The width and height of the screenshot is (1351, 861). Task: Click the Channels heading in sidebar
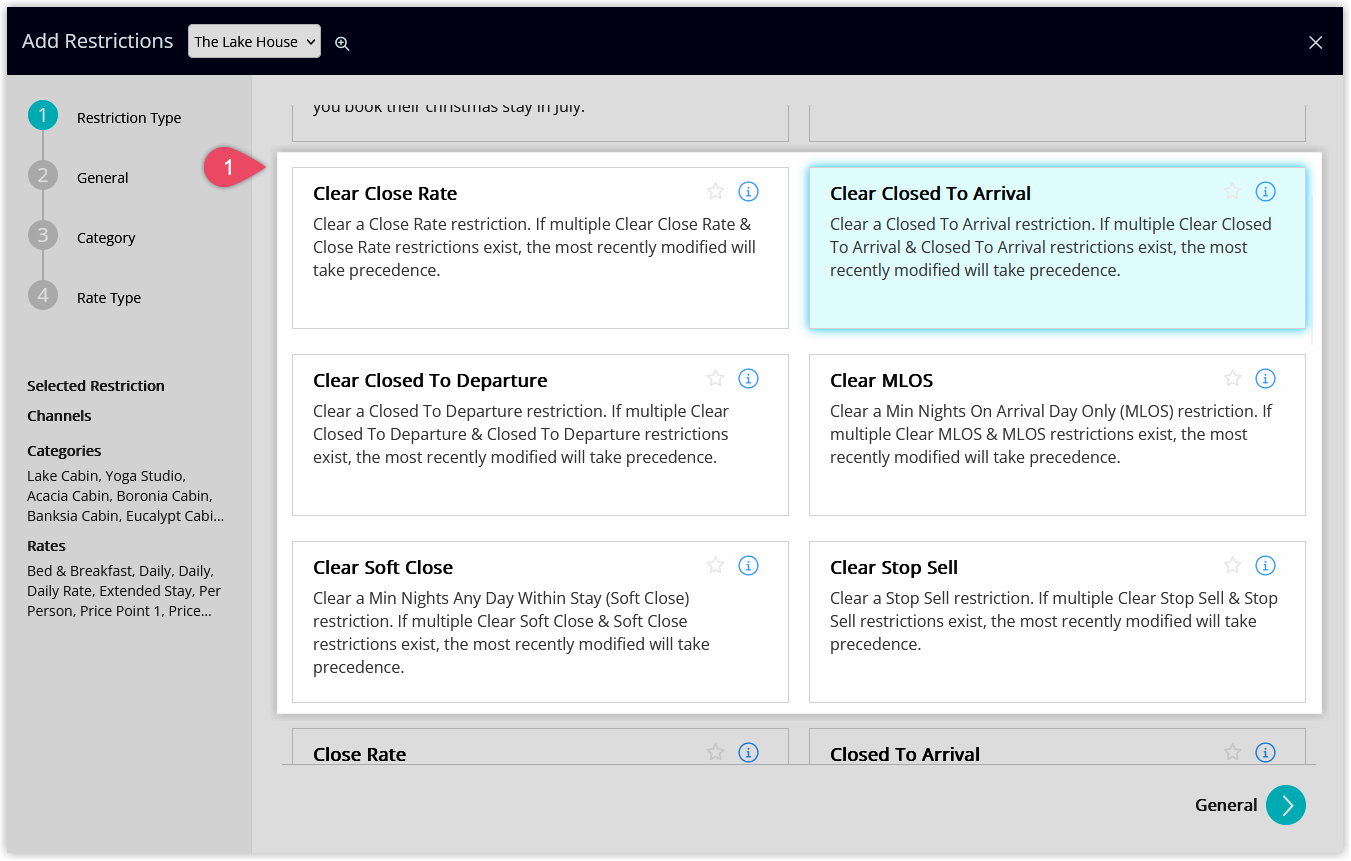(59, 416)
